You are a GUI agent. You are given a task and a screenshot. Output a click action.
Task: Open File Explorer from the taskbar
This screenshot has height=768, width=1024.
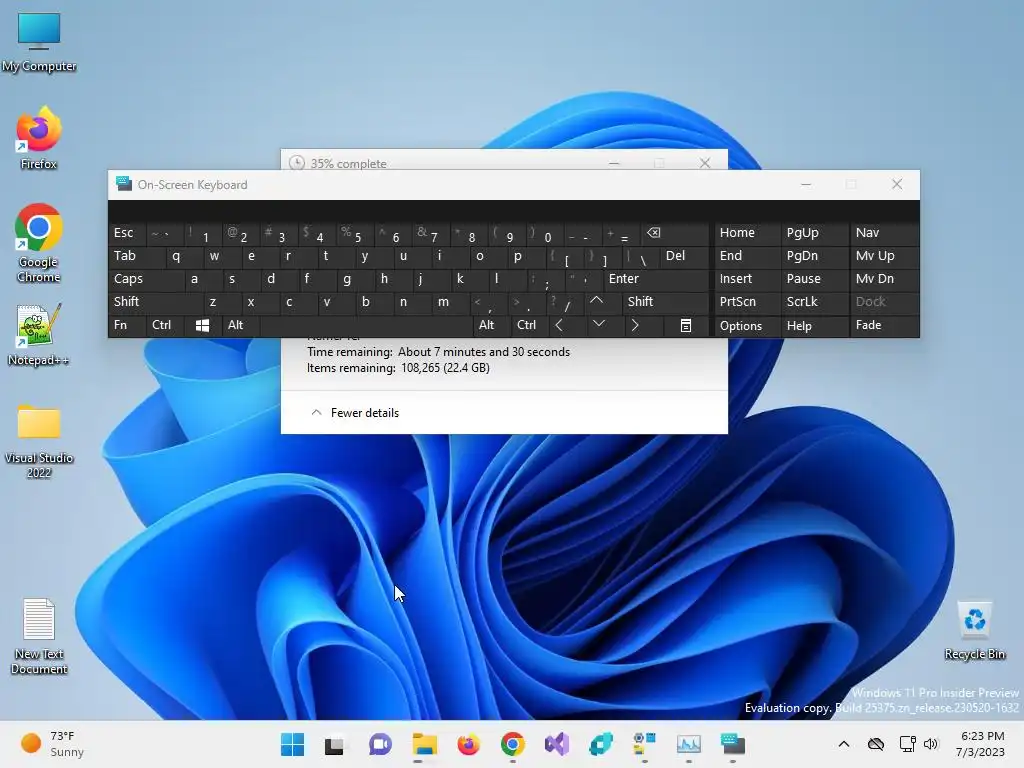click(424, 744)
